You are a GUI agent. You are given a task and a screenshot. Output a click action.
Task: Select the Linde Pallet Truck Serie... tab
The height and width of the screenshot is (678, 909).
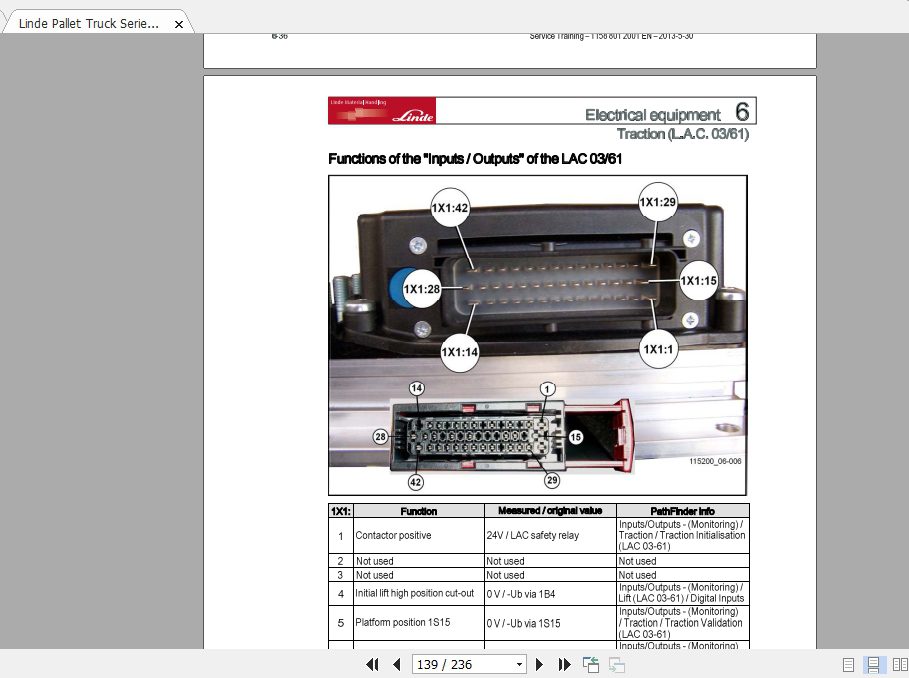pos(89,24)
